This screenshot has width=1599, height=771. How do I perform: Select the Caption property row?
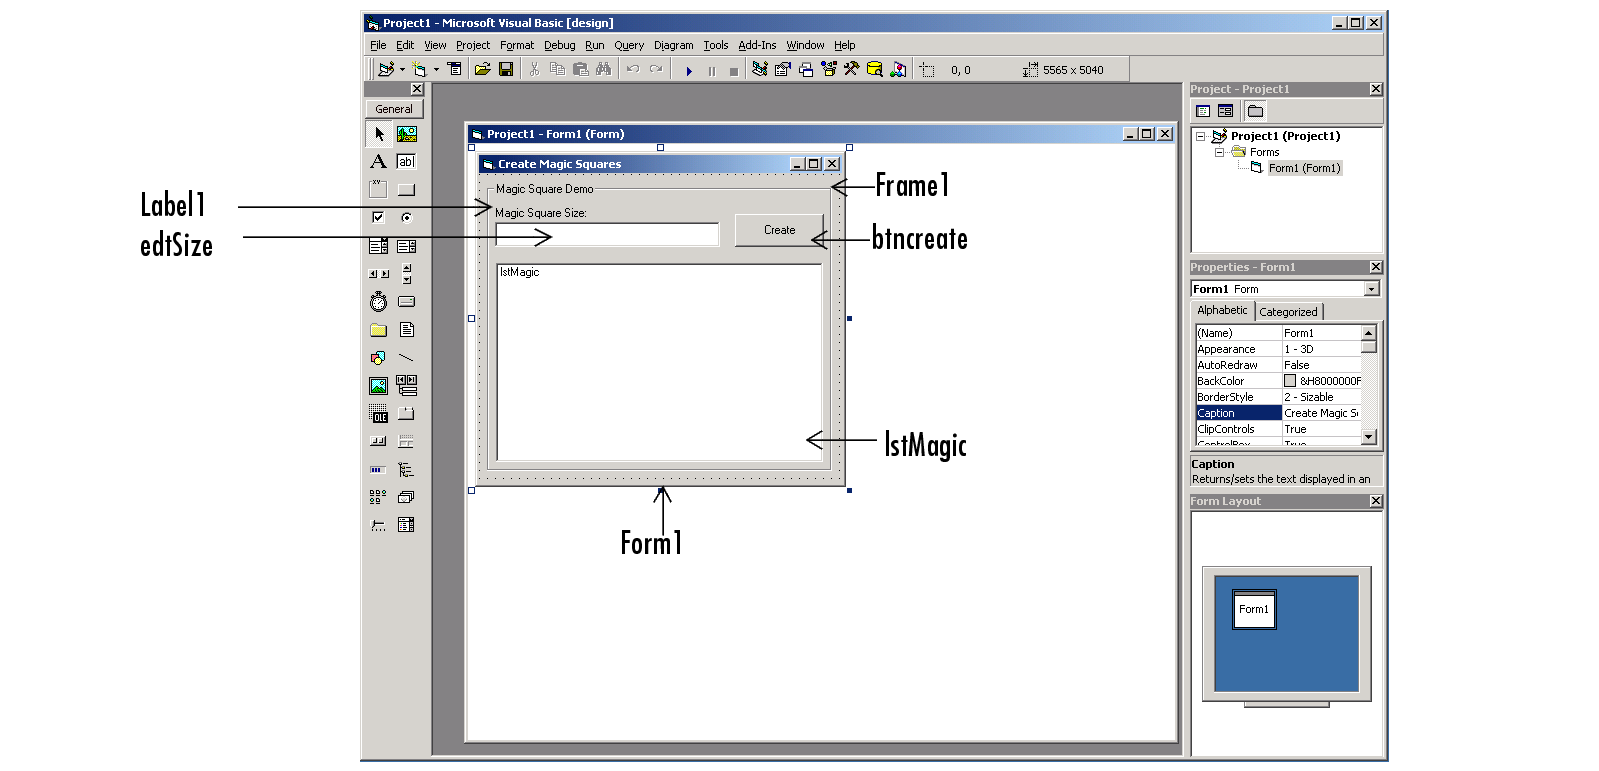click(x=1278, y=413)
